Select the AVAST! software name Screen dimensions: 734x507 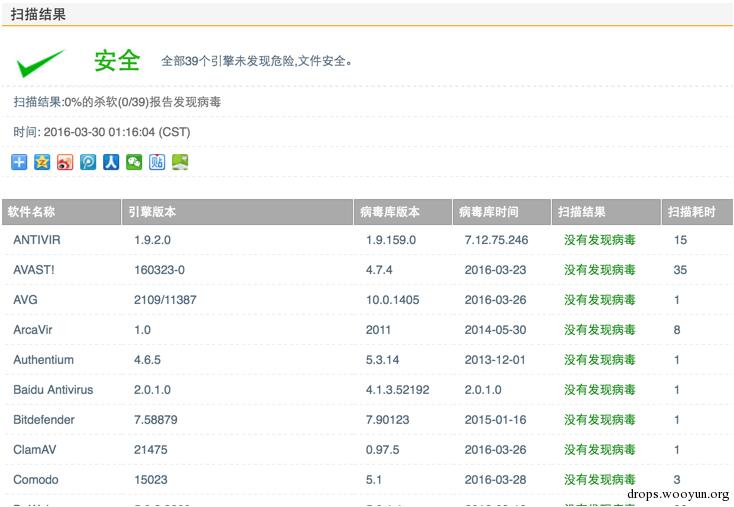(34, 270)
